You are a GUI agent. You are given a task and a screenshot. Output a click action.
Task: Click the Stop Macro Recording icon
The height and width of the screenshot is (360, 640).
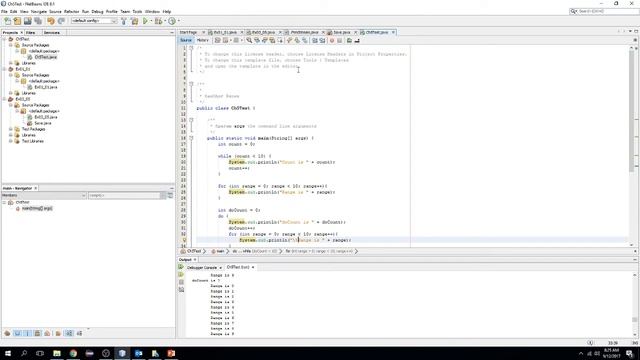pos(340,40)
